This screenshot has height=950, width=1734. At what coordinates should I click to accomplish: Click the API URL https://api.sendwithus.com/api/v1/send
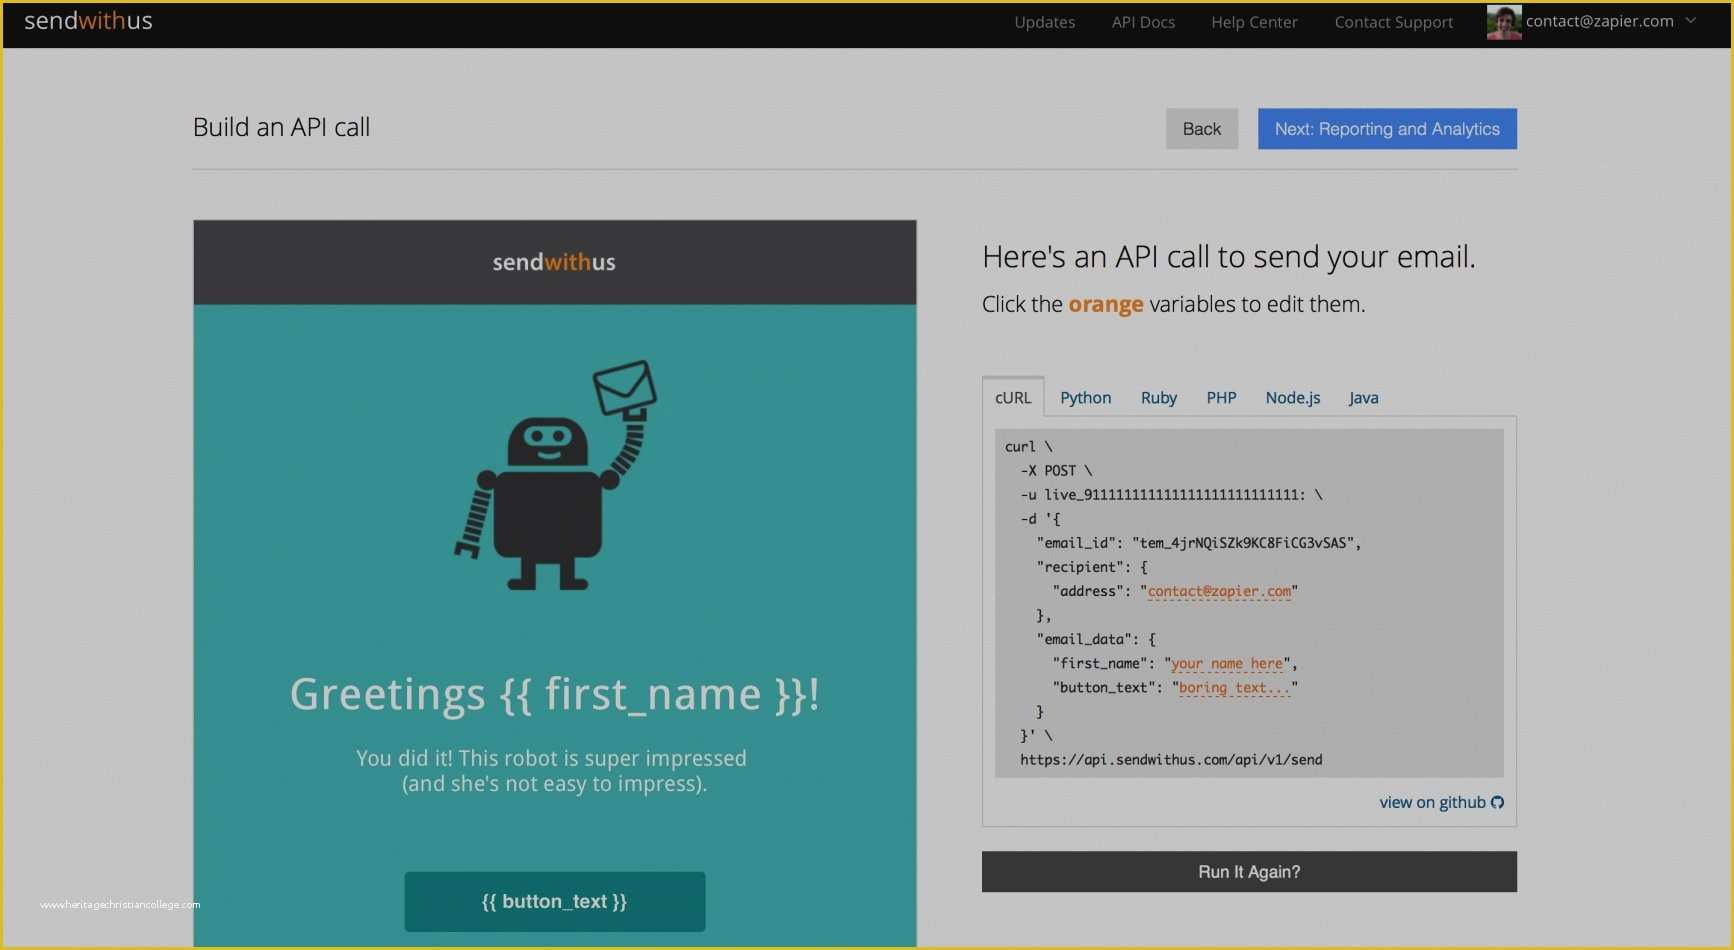1171,760
